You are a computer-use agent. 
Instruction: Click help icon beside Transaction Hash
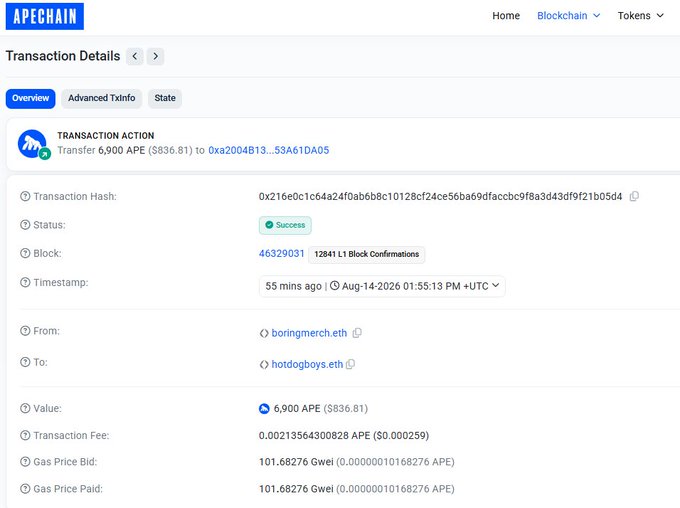click(x=25, y=197)
